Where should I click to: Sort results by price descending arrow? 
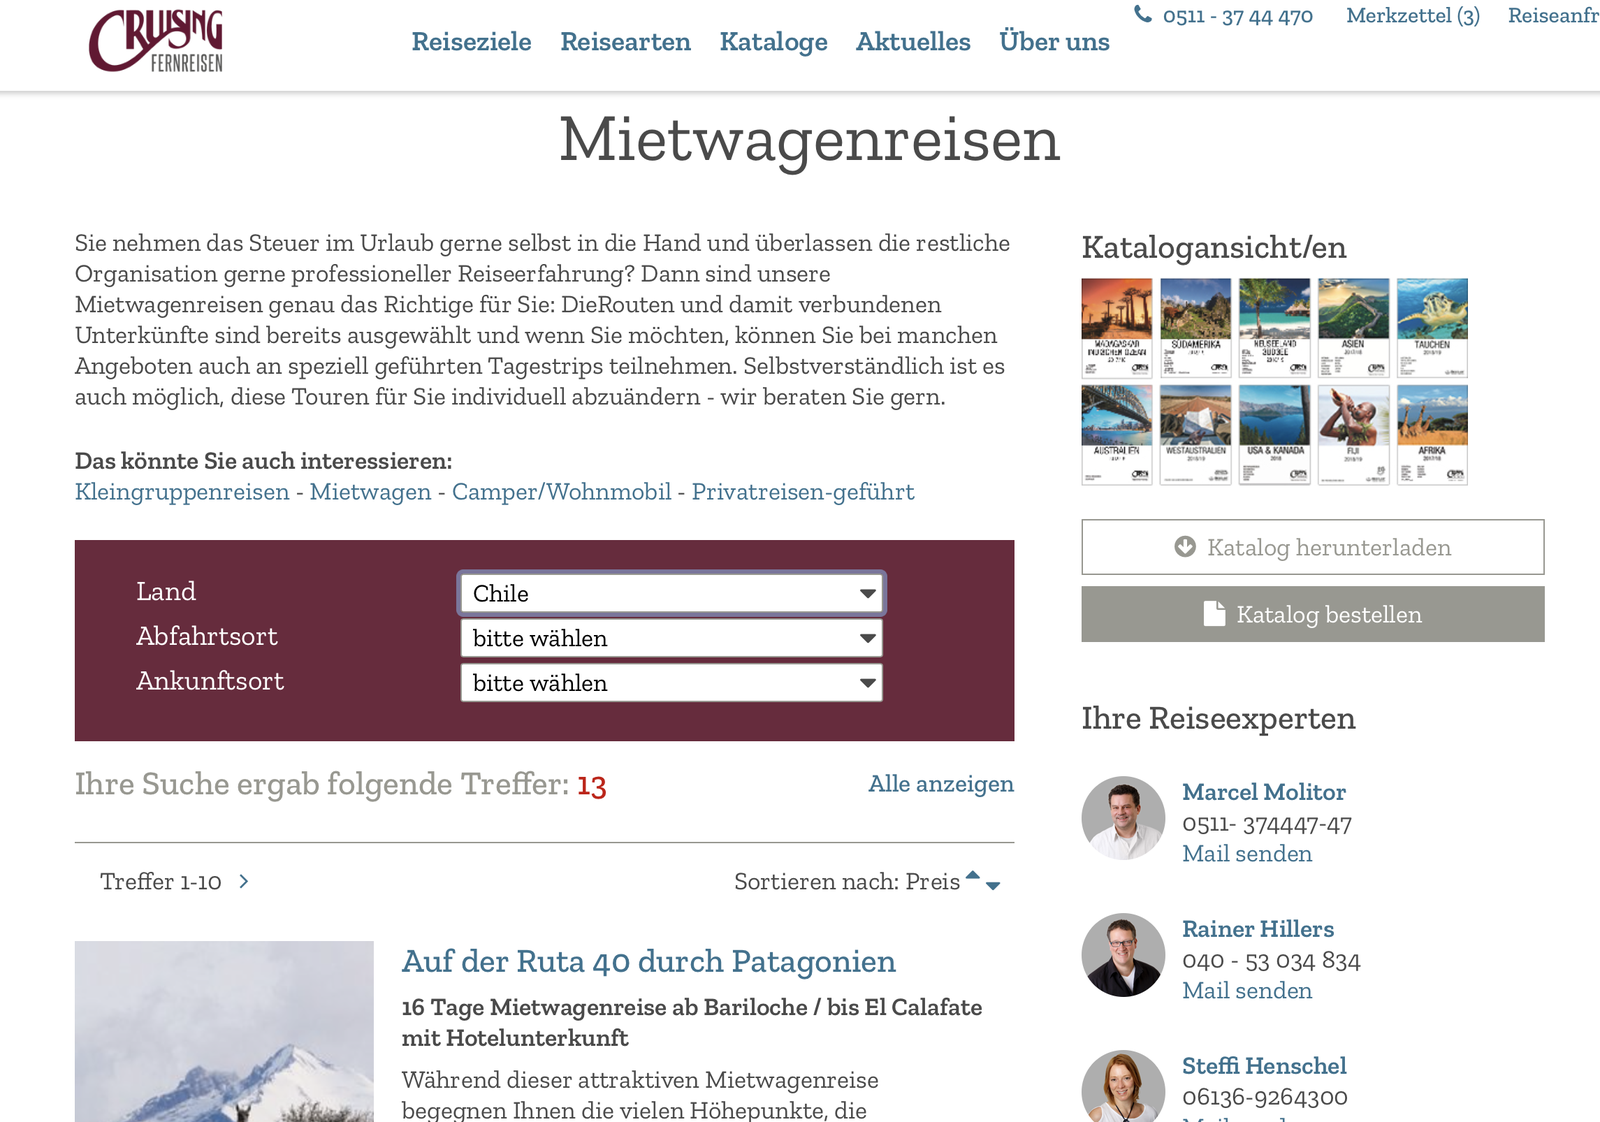[993, 886]
